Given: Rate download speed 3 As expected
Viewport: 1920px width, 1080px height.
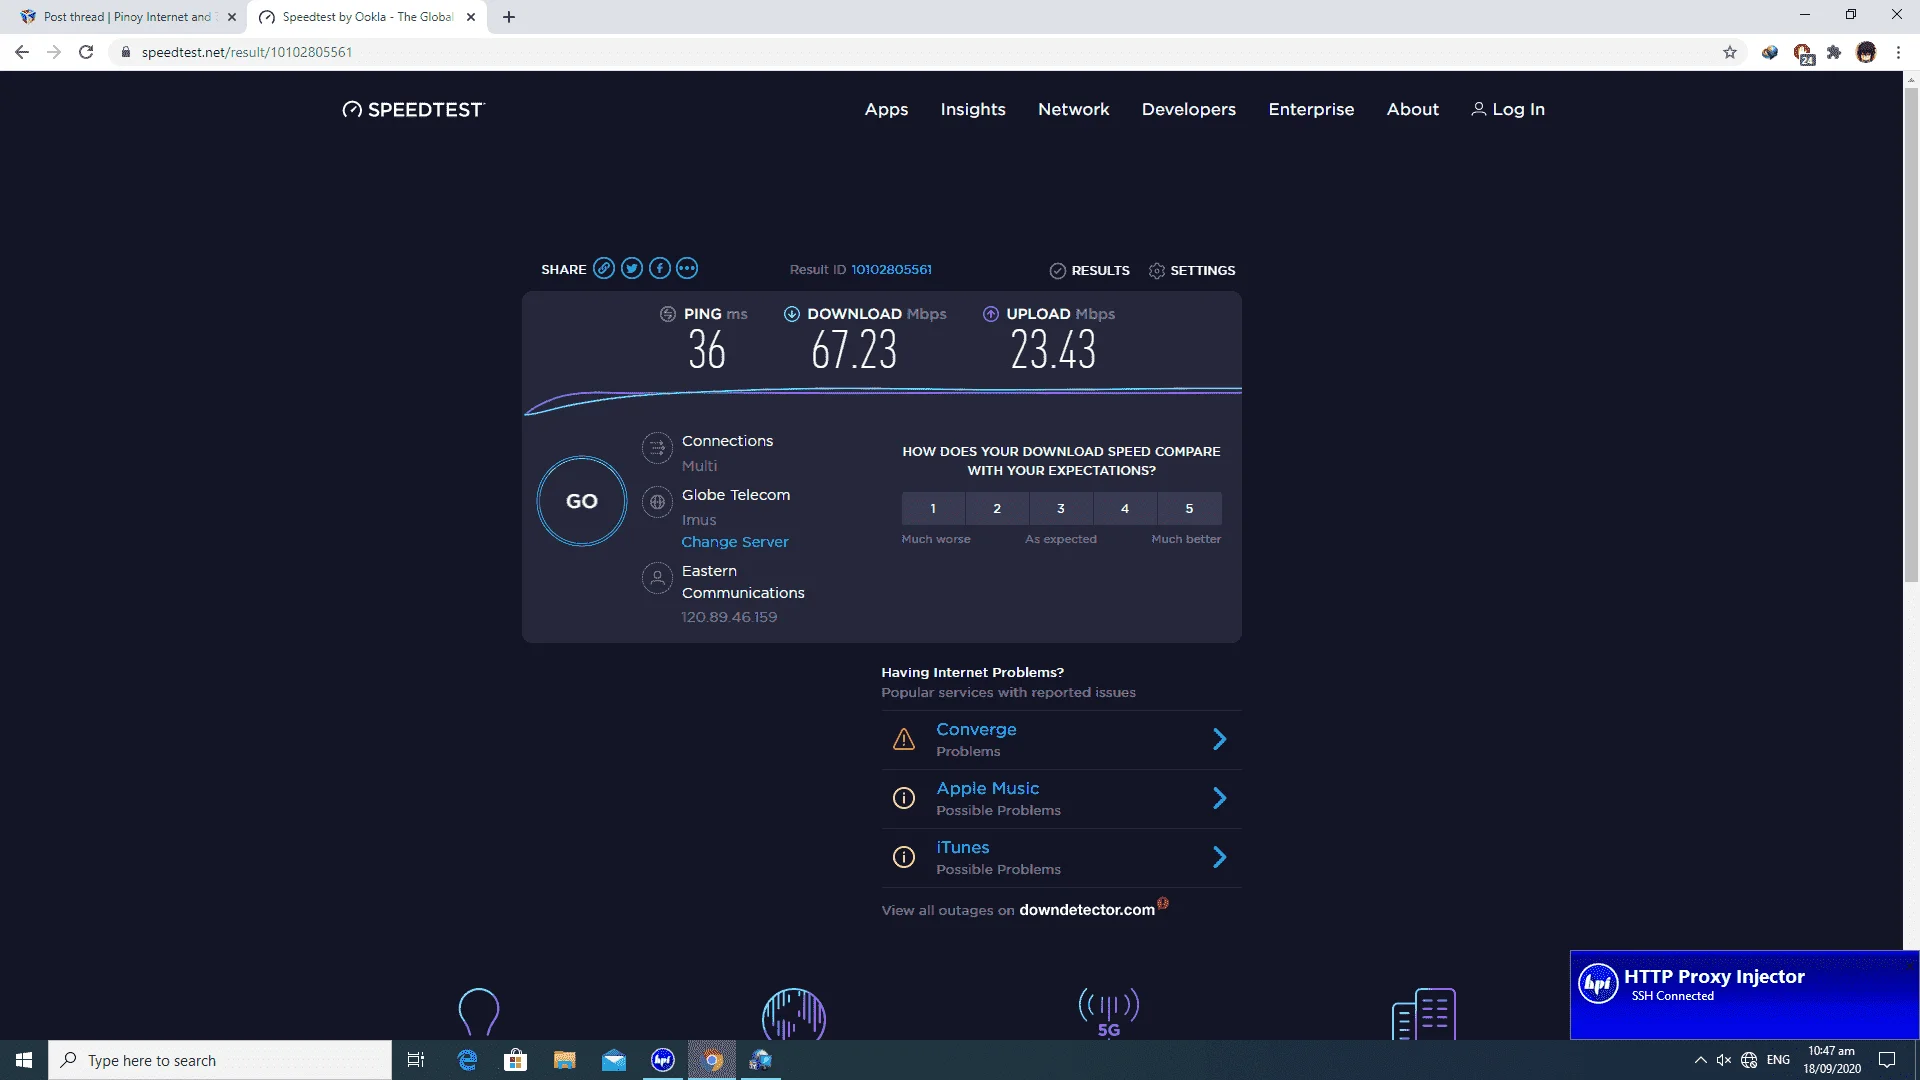Looking at the screenshot, I should 1061,508.
